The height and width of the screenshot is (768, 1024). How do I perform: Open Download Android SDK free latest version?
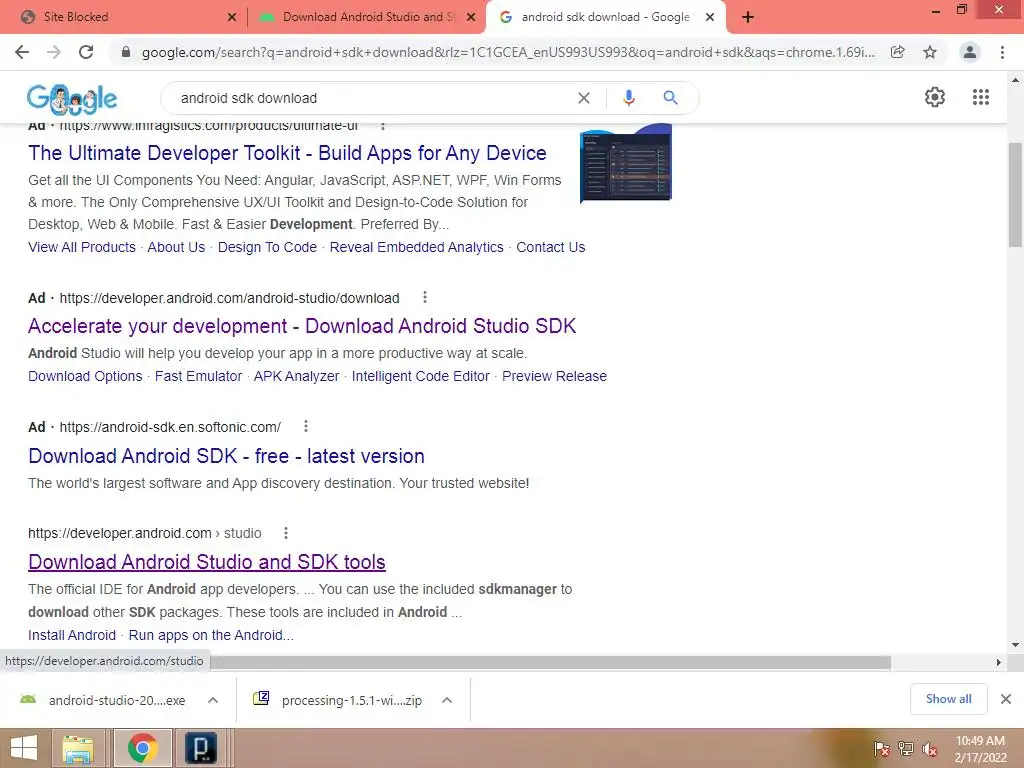pyautogui.click(x=226, y=456)
